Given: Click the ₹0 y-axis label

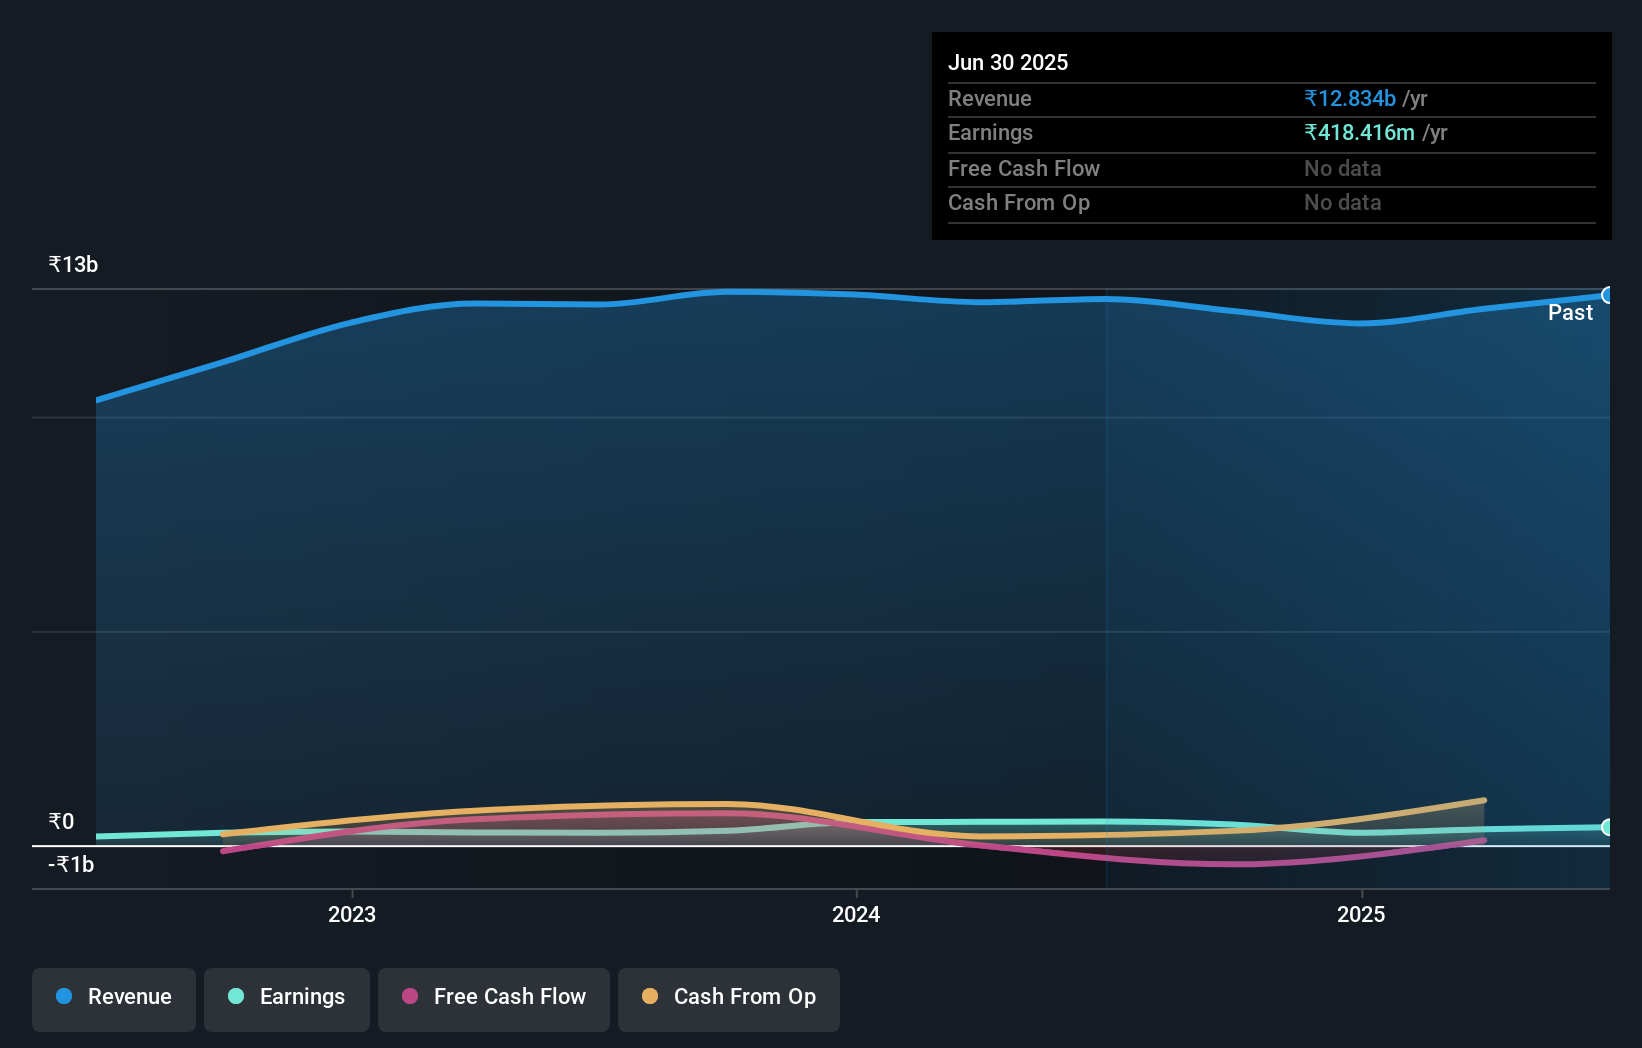Looking at the screenshot, I should pos(61,822).
